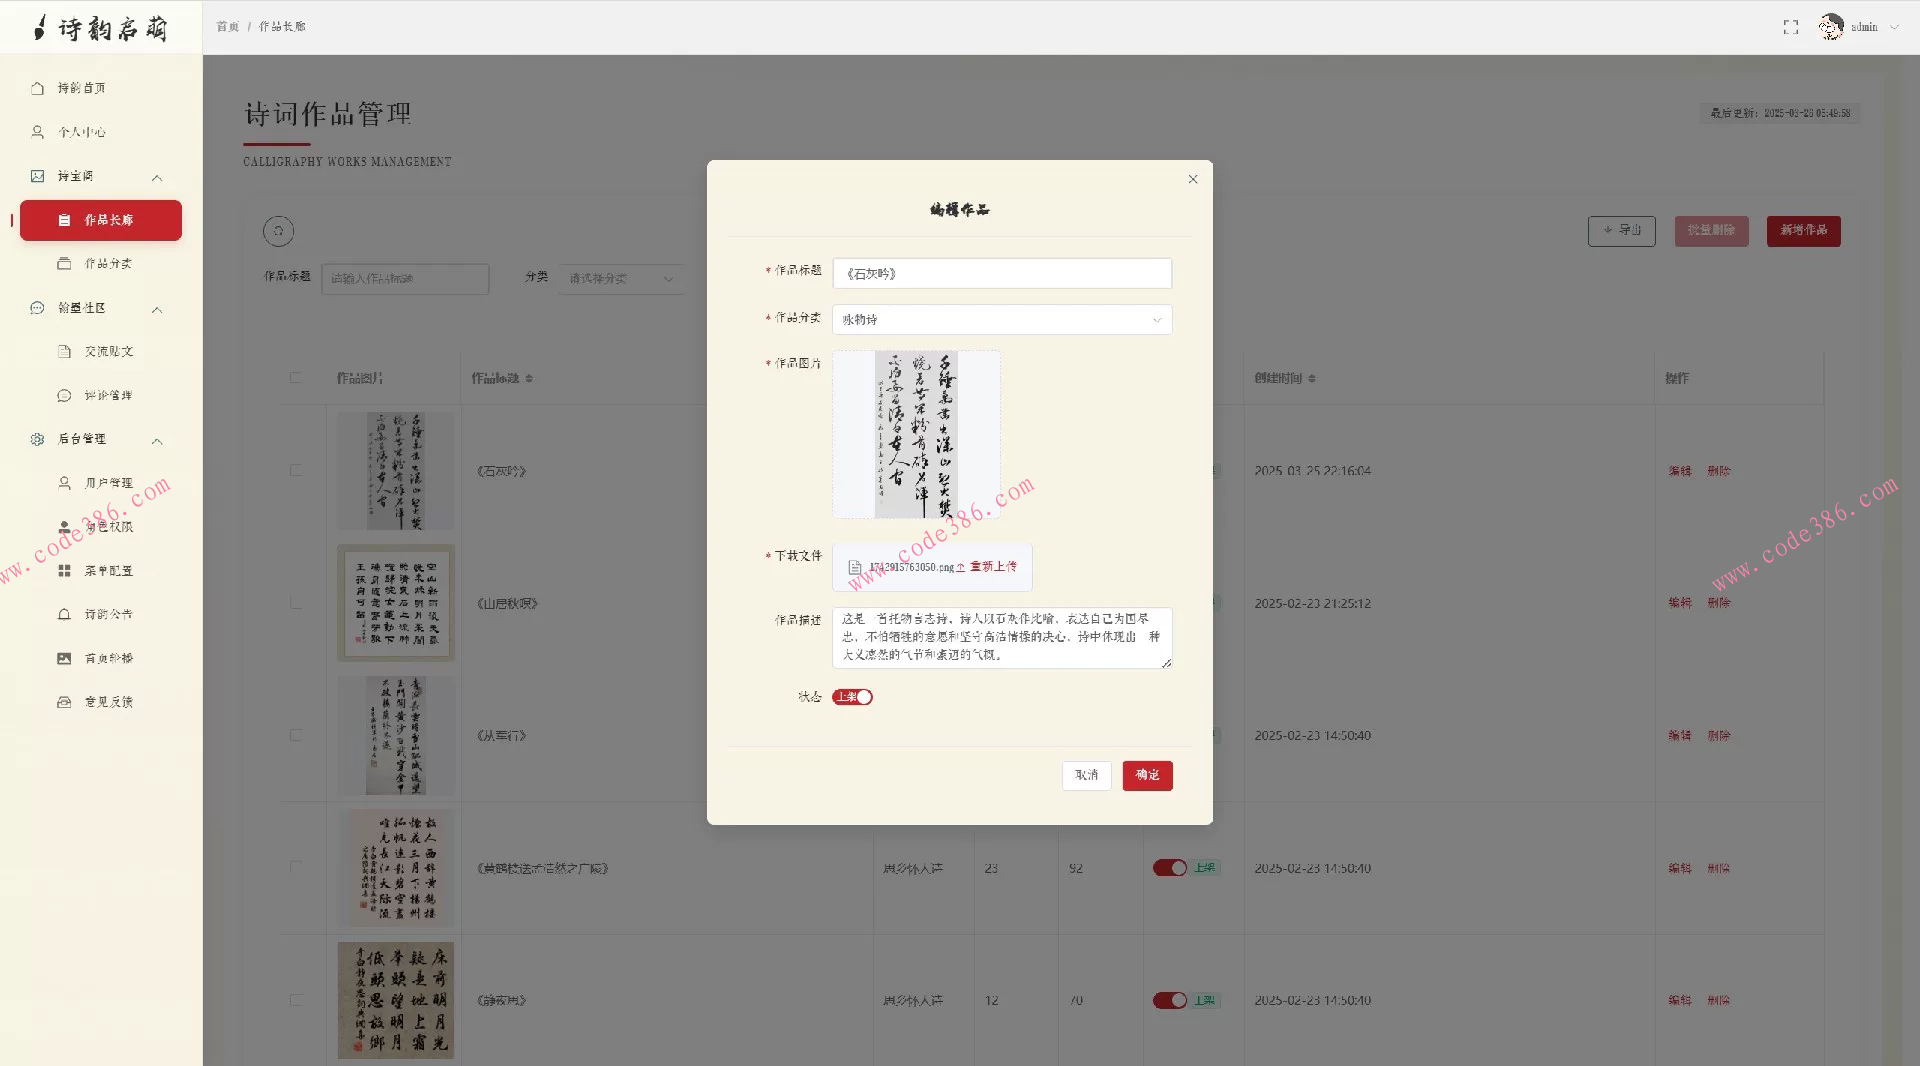
Task: Toggle the 上架 status switch in edit dialog
Action: pos(853,697)
